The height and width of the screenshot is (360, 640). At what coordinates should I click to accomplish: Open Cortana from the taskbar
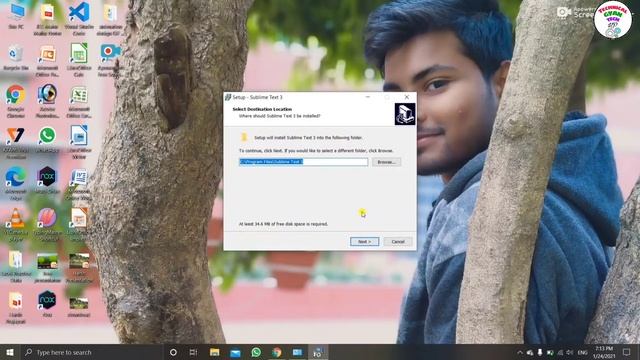pyautogui.click(x=173, y=352)
